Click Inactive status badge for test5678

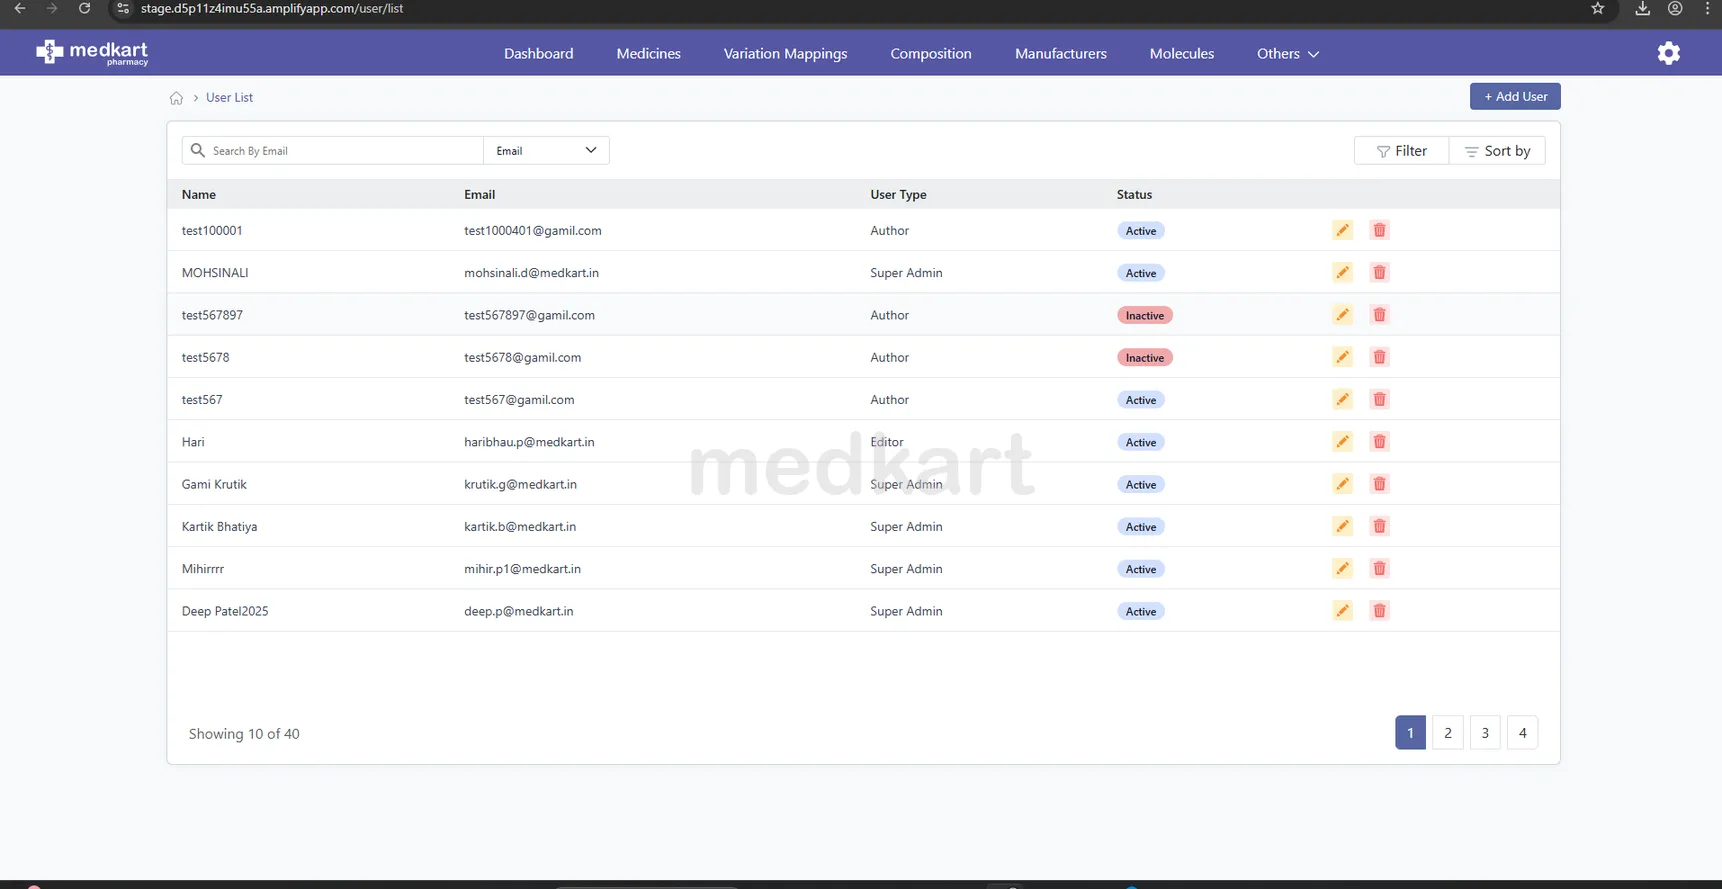point(1144,358)
